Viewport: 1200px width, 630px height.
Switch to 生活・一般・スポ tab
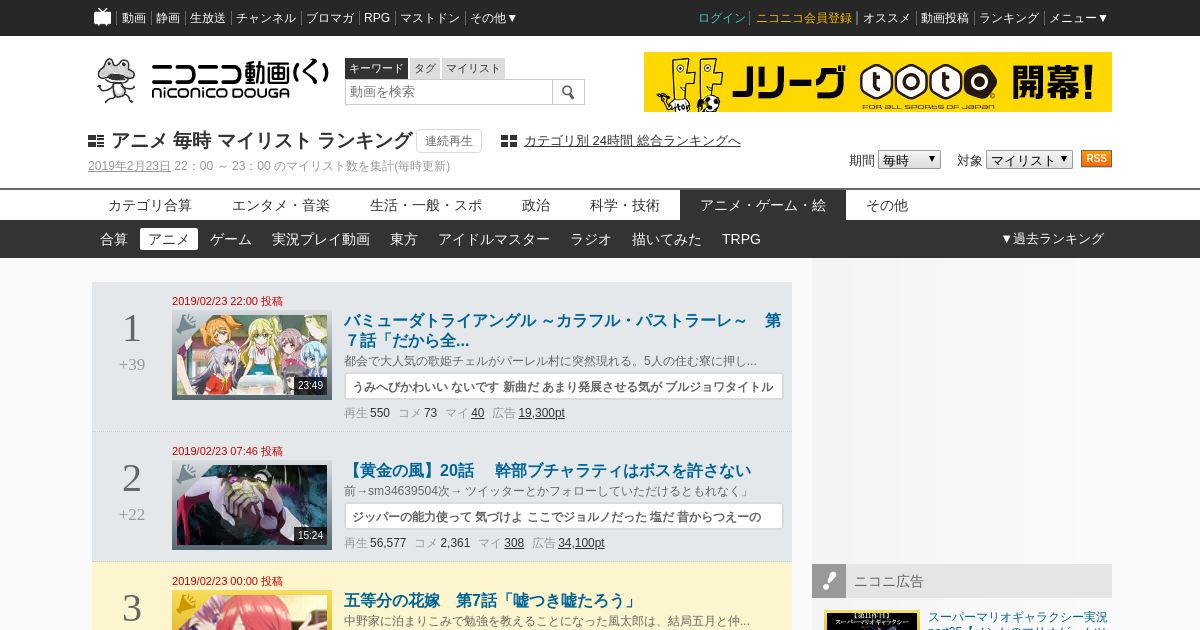pyautogui.click(x=426, y=205)
